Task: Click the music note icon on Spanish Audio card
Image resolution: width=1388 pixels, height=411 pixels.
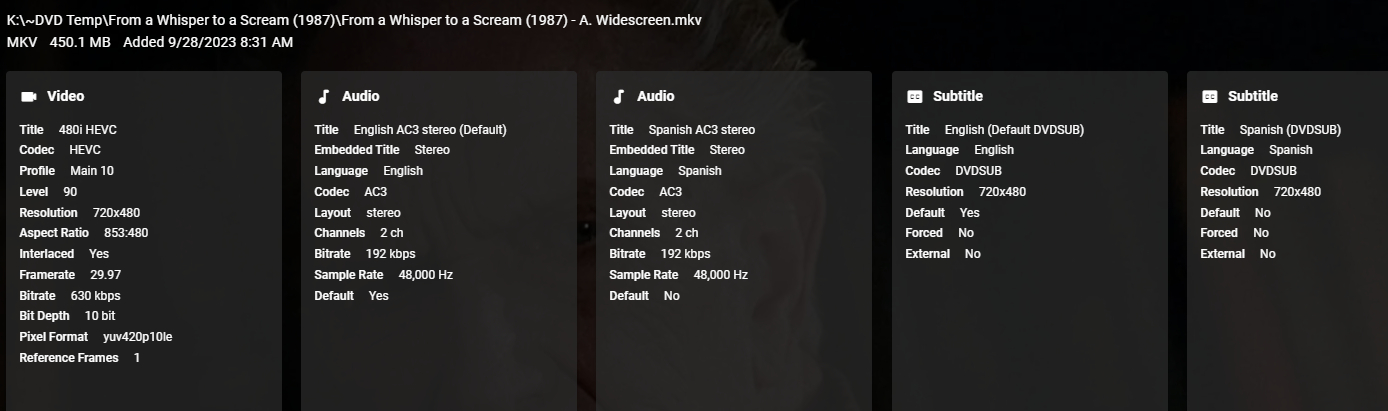Action: coord(618,97)
